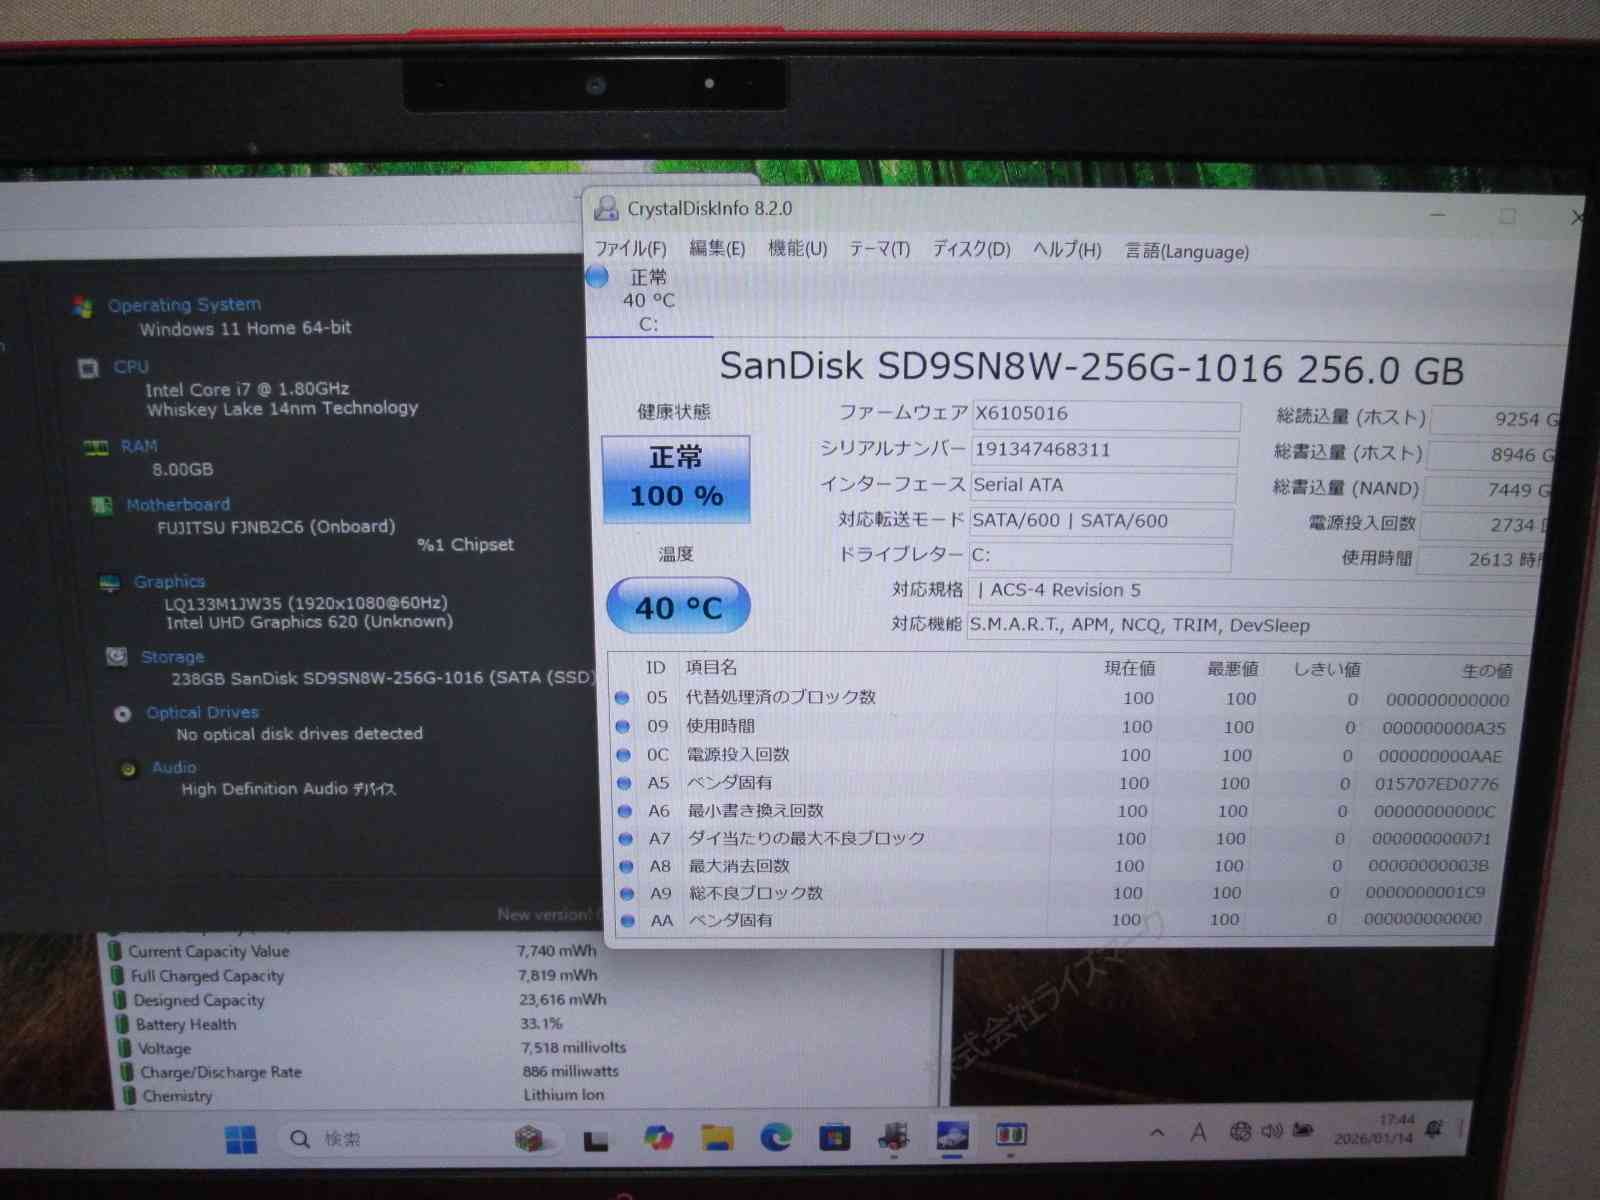Open the Windows Start menu
The width and height of the screenshot is (1600, 1200).
click(x=240, y=1139)
